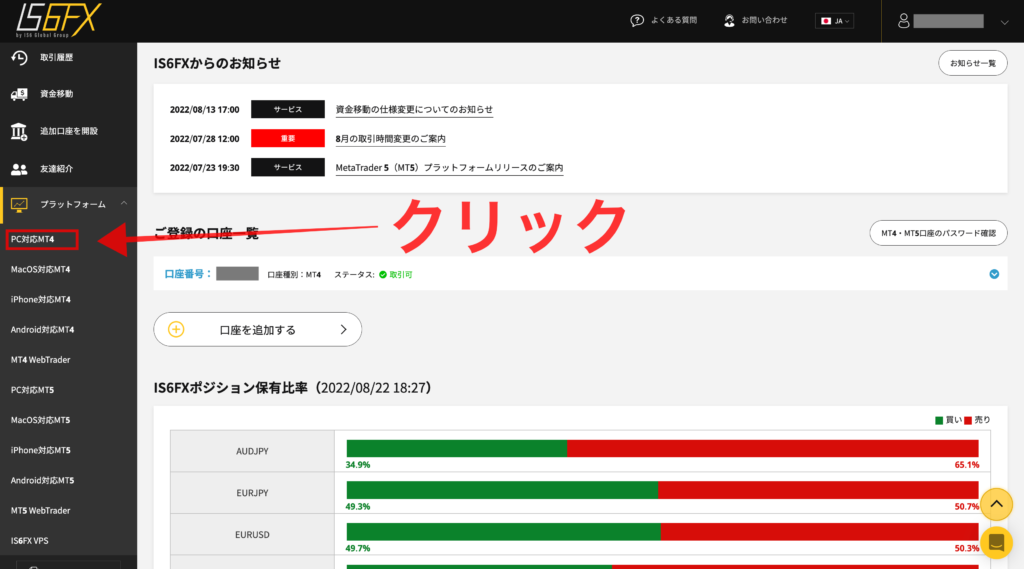The image size is (1024, 569).
Task: Click the お問い合わせ support agent icon
Action: pyautogui.click(x=729, y=21)
